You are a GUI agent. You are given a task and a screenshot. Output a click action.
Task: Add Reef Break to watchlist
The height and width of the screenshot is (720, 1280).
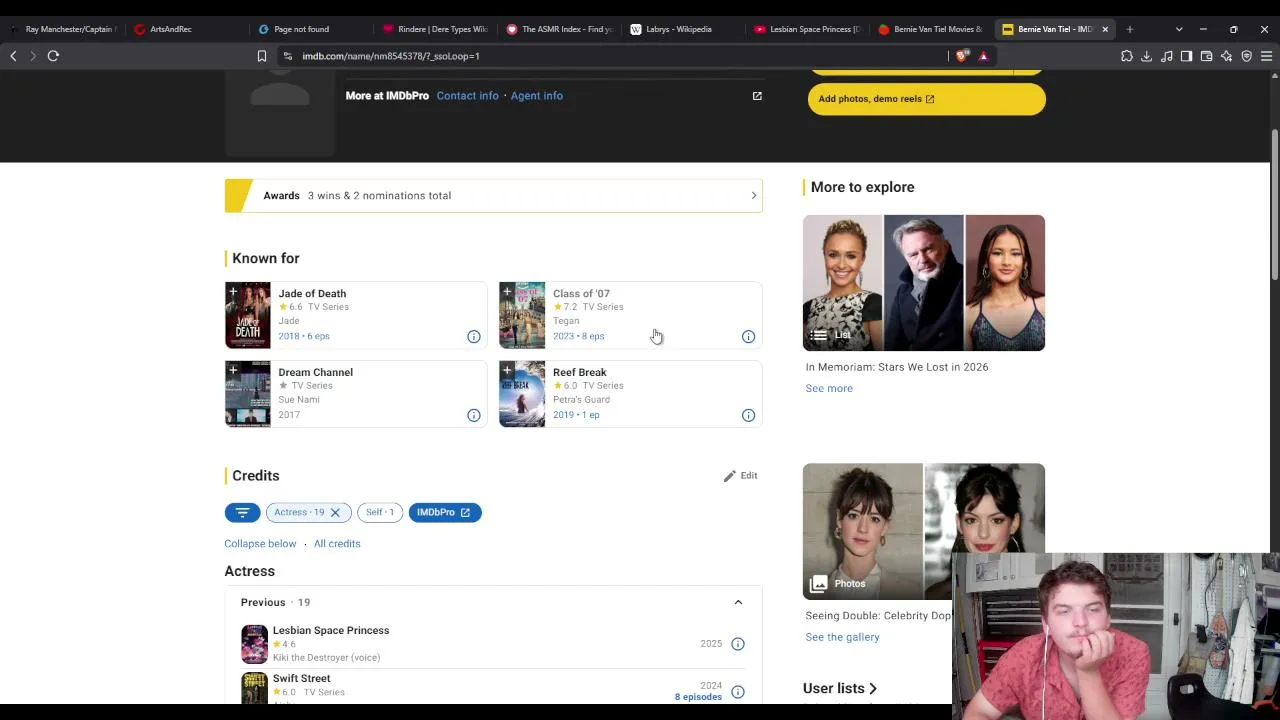507,371
